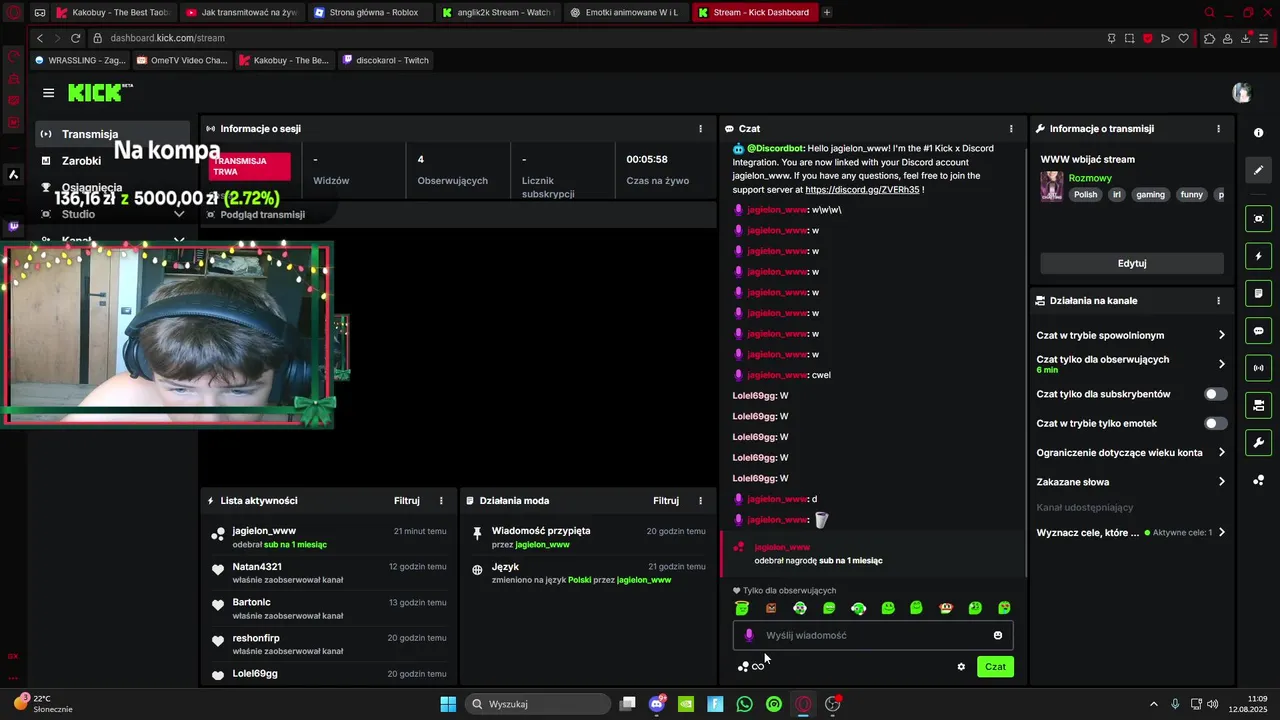Open the user avatar in the top right
This screenshot has width=1280, height=720.
click(x=1241, y=93)
